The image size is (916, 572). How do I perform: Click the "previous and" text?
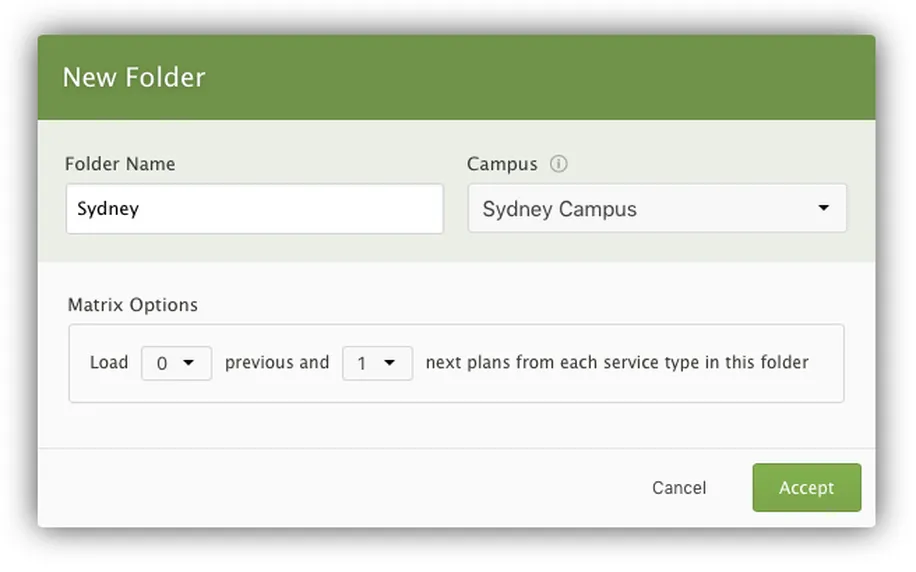(277, 363)
